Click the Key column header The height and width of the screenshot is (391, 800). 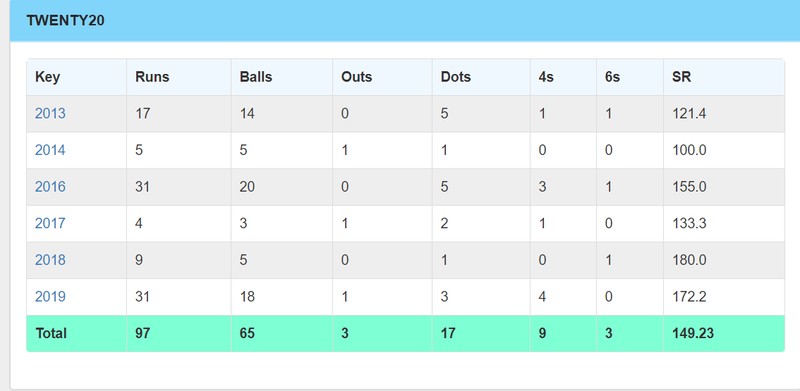47,77
